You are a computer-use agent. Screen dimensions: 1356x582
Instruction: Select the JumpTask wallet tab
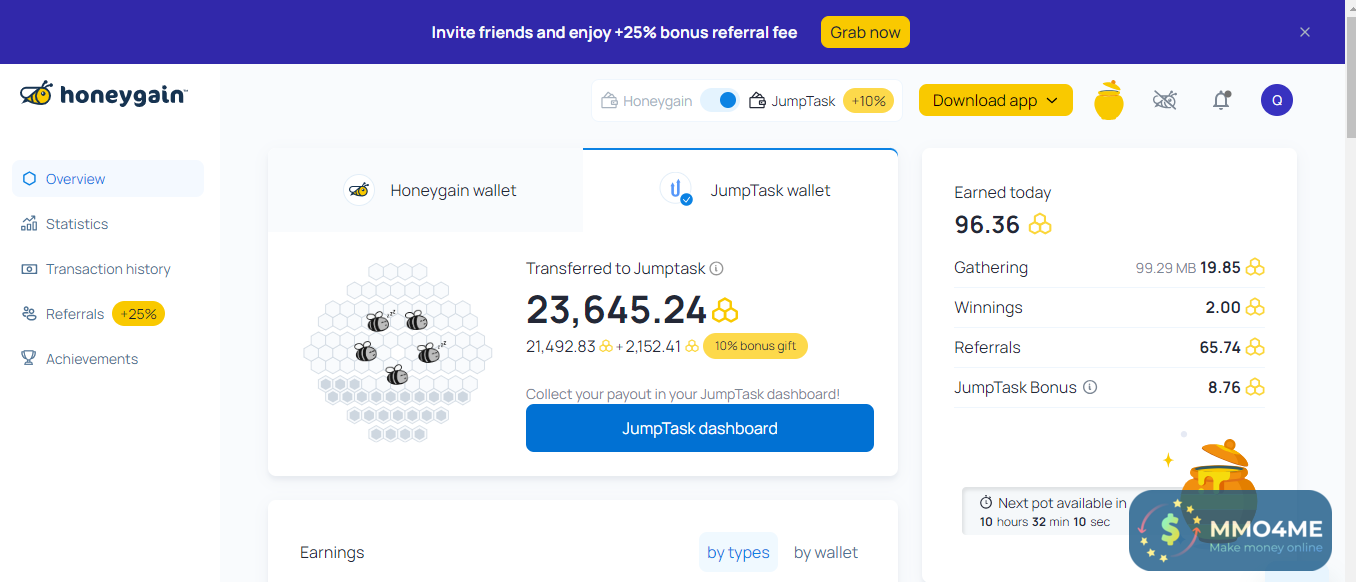tap(745, 190)
